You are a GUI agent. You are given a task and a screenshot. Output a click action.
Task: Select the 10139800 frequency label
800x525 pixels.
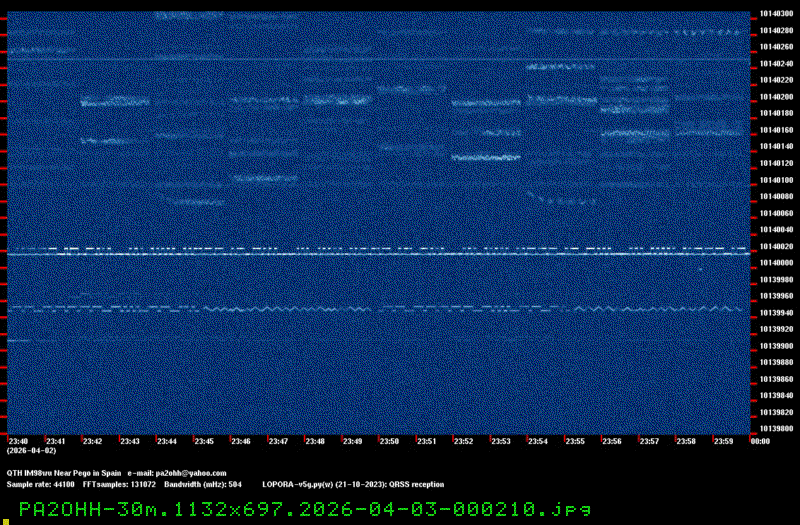(x=777, y=429)
